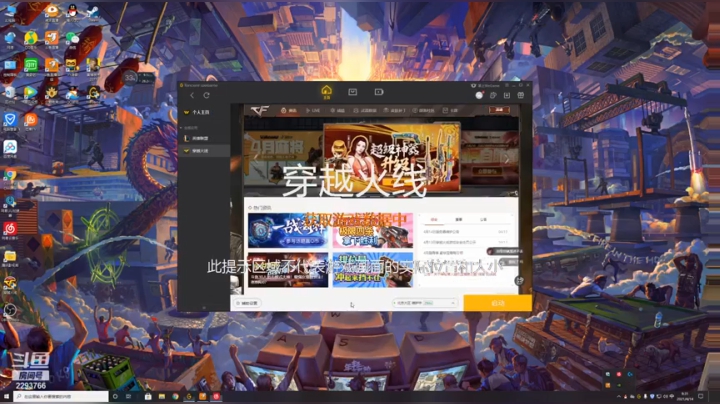Open the Google Chrome desktop icon
720x404 pixels.
tap(10, 177)
